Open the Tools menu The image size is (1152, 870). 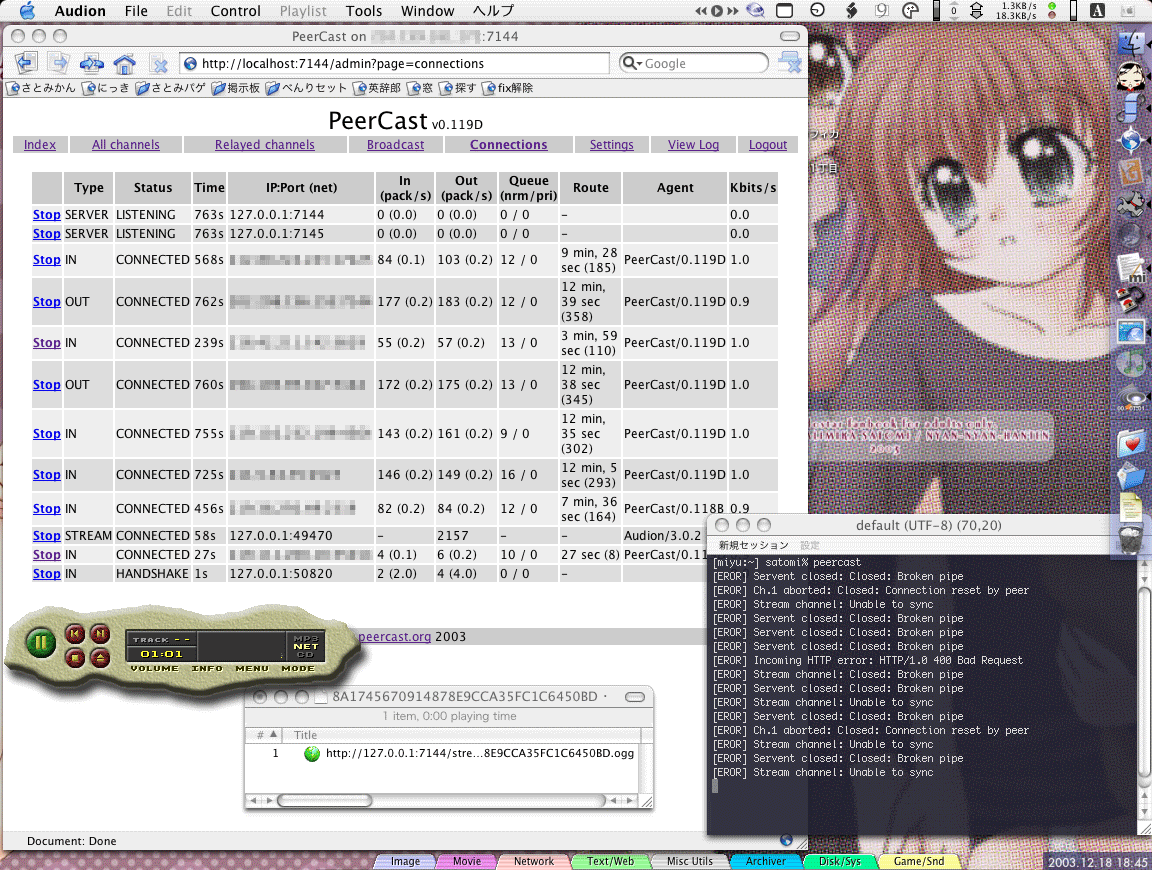(364, 11)
